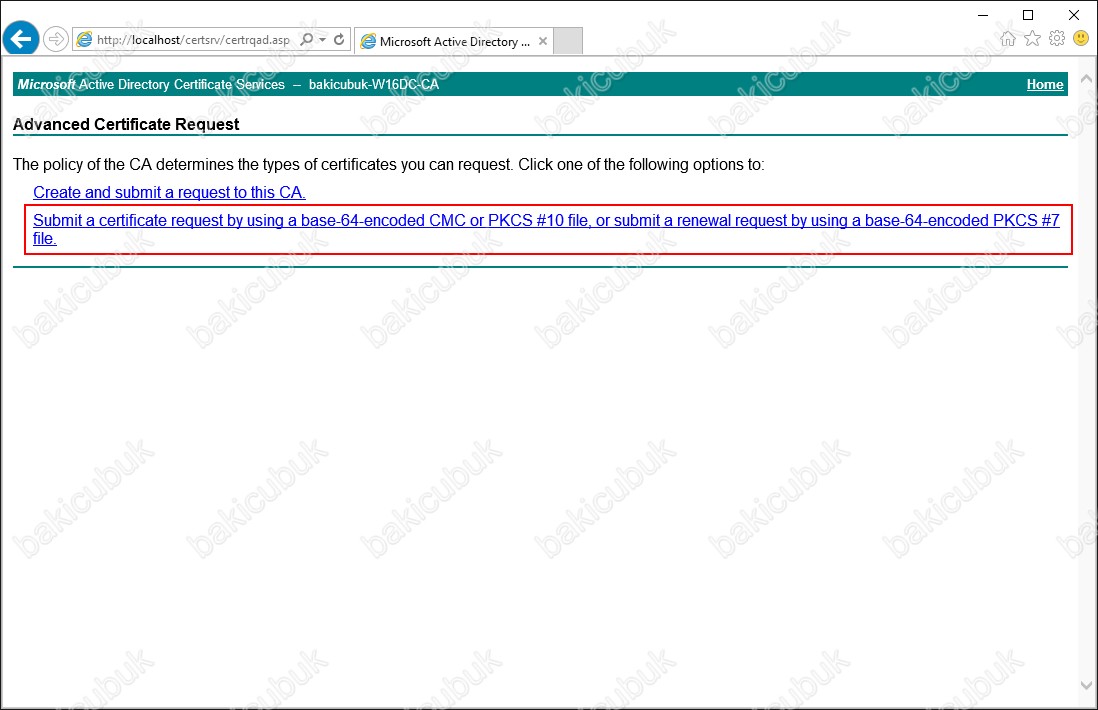
Task: Minimize the browser window
Action: [983, 15]
